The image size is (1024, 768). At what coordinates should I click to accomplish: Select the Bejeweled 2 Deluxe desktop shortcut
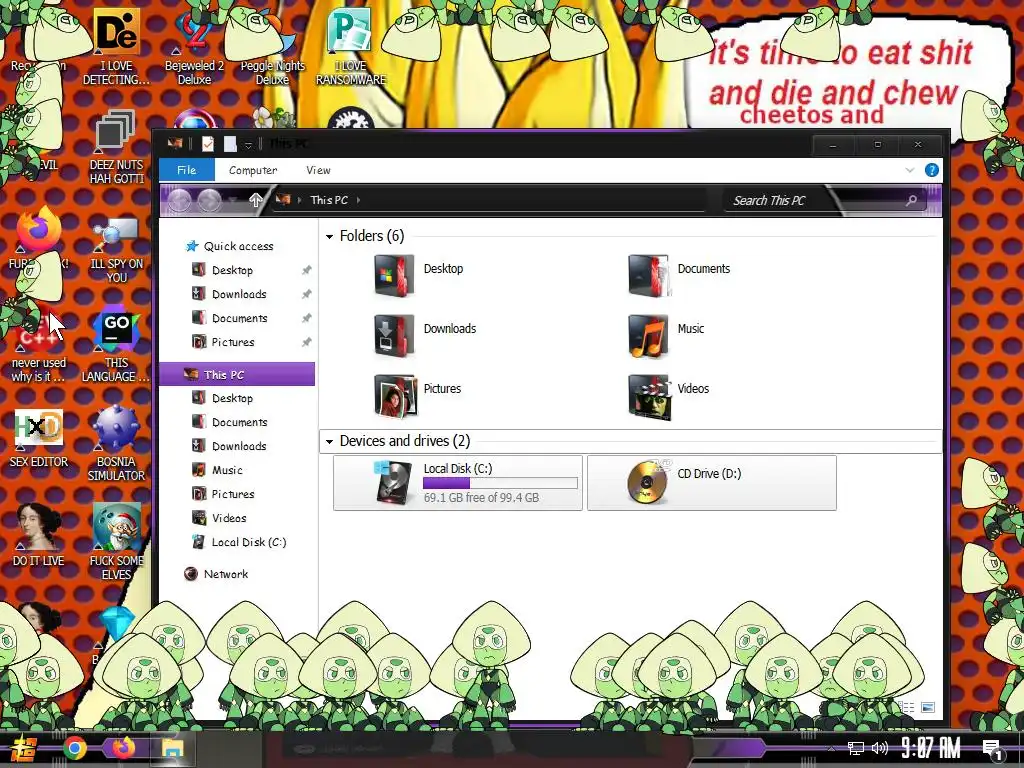click(x=194, y=47)
